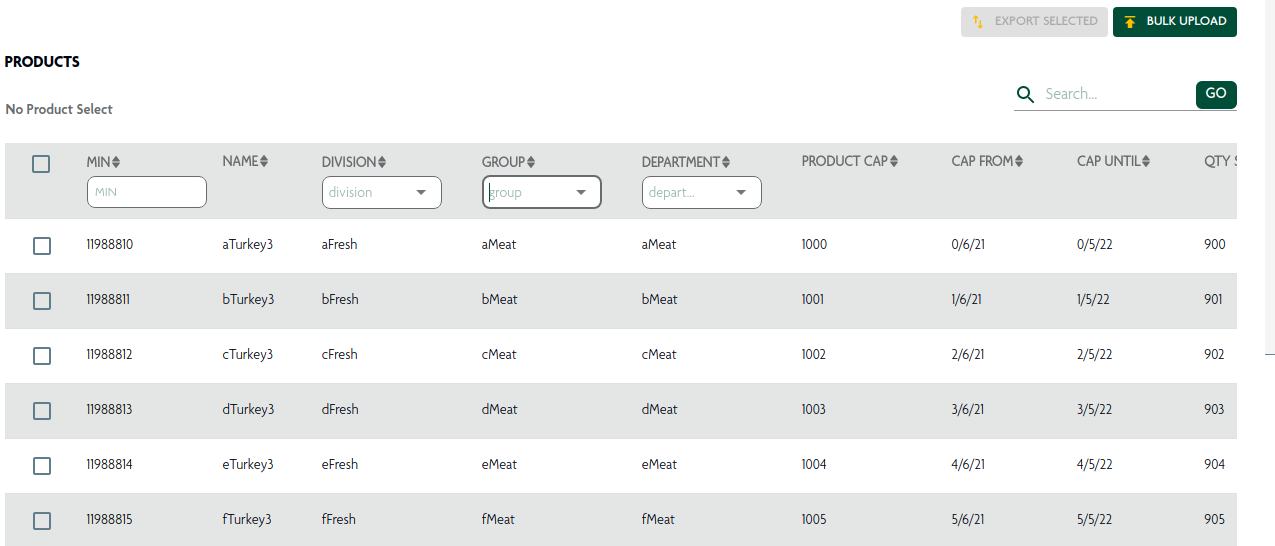The width and height of the screenshot is (1275, 546).
Task: Sort by DIVISION column arrows
Action: pyautogui.click(x=382, y=162)
